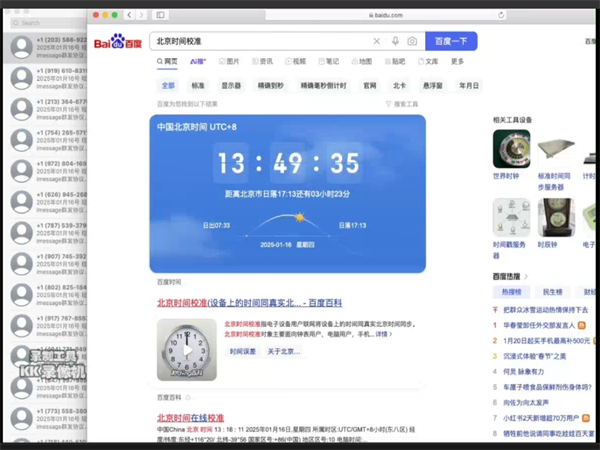Open the 北京时间在线校准 result link
600x450 pixels.
(x=190, y=417)
